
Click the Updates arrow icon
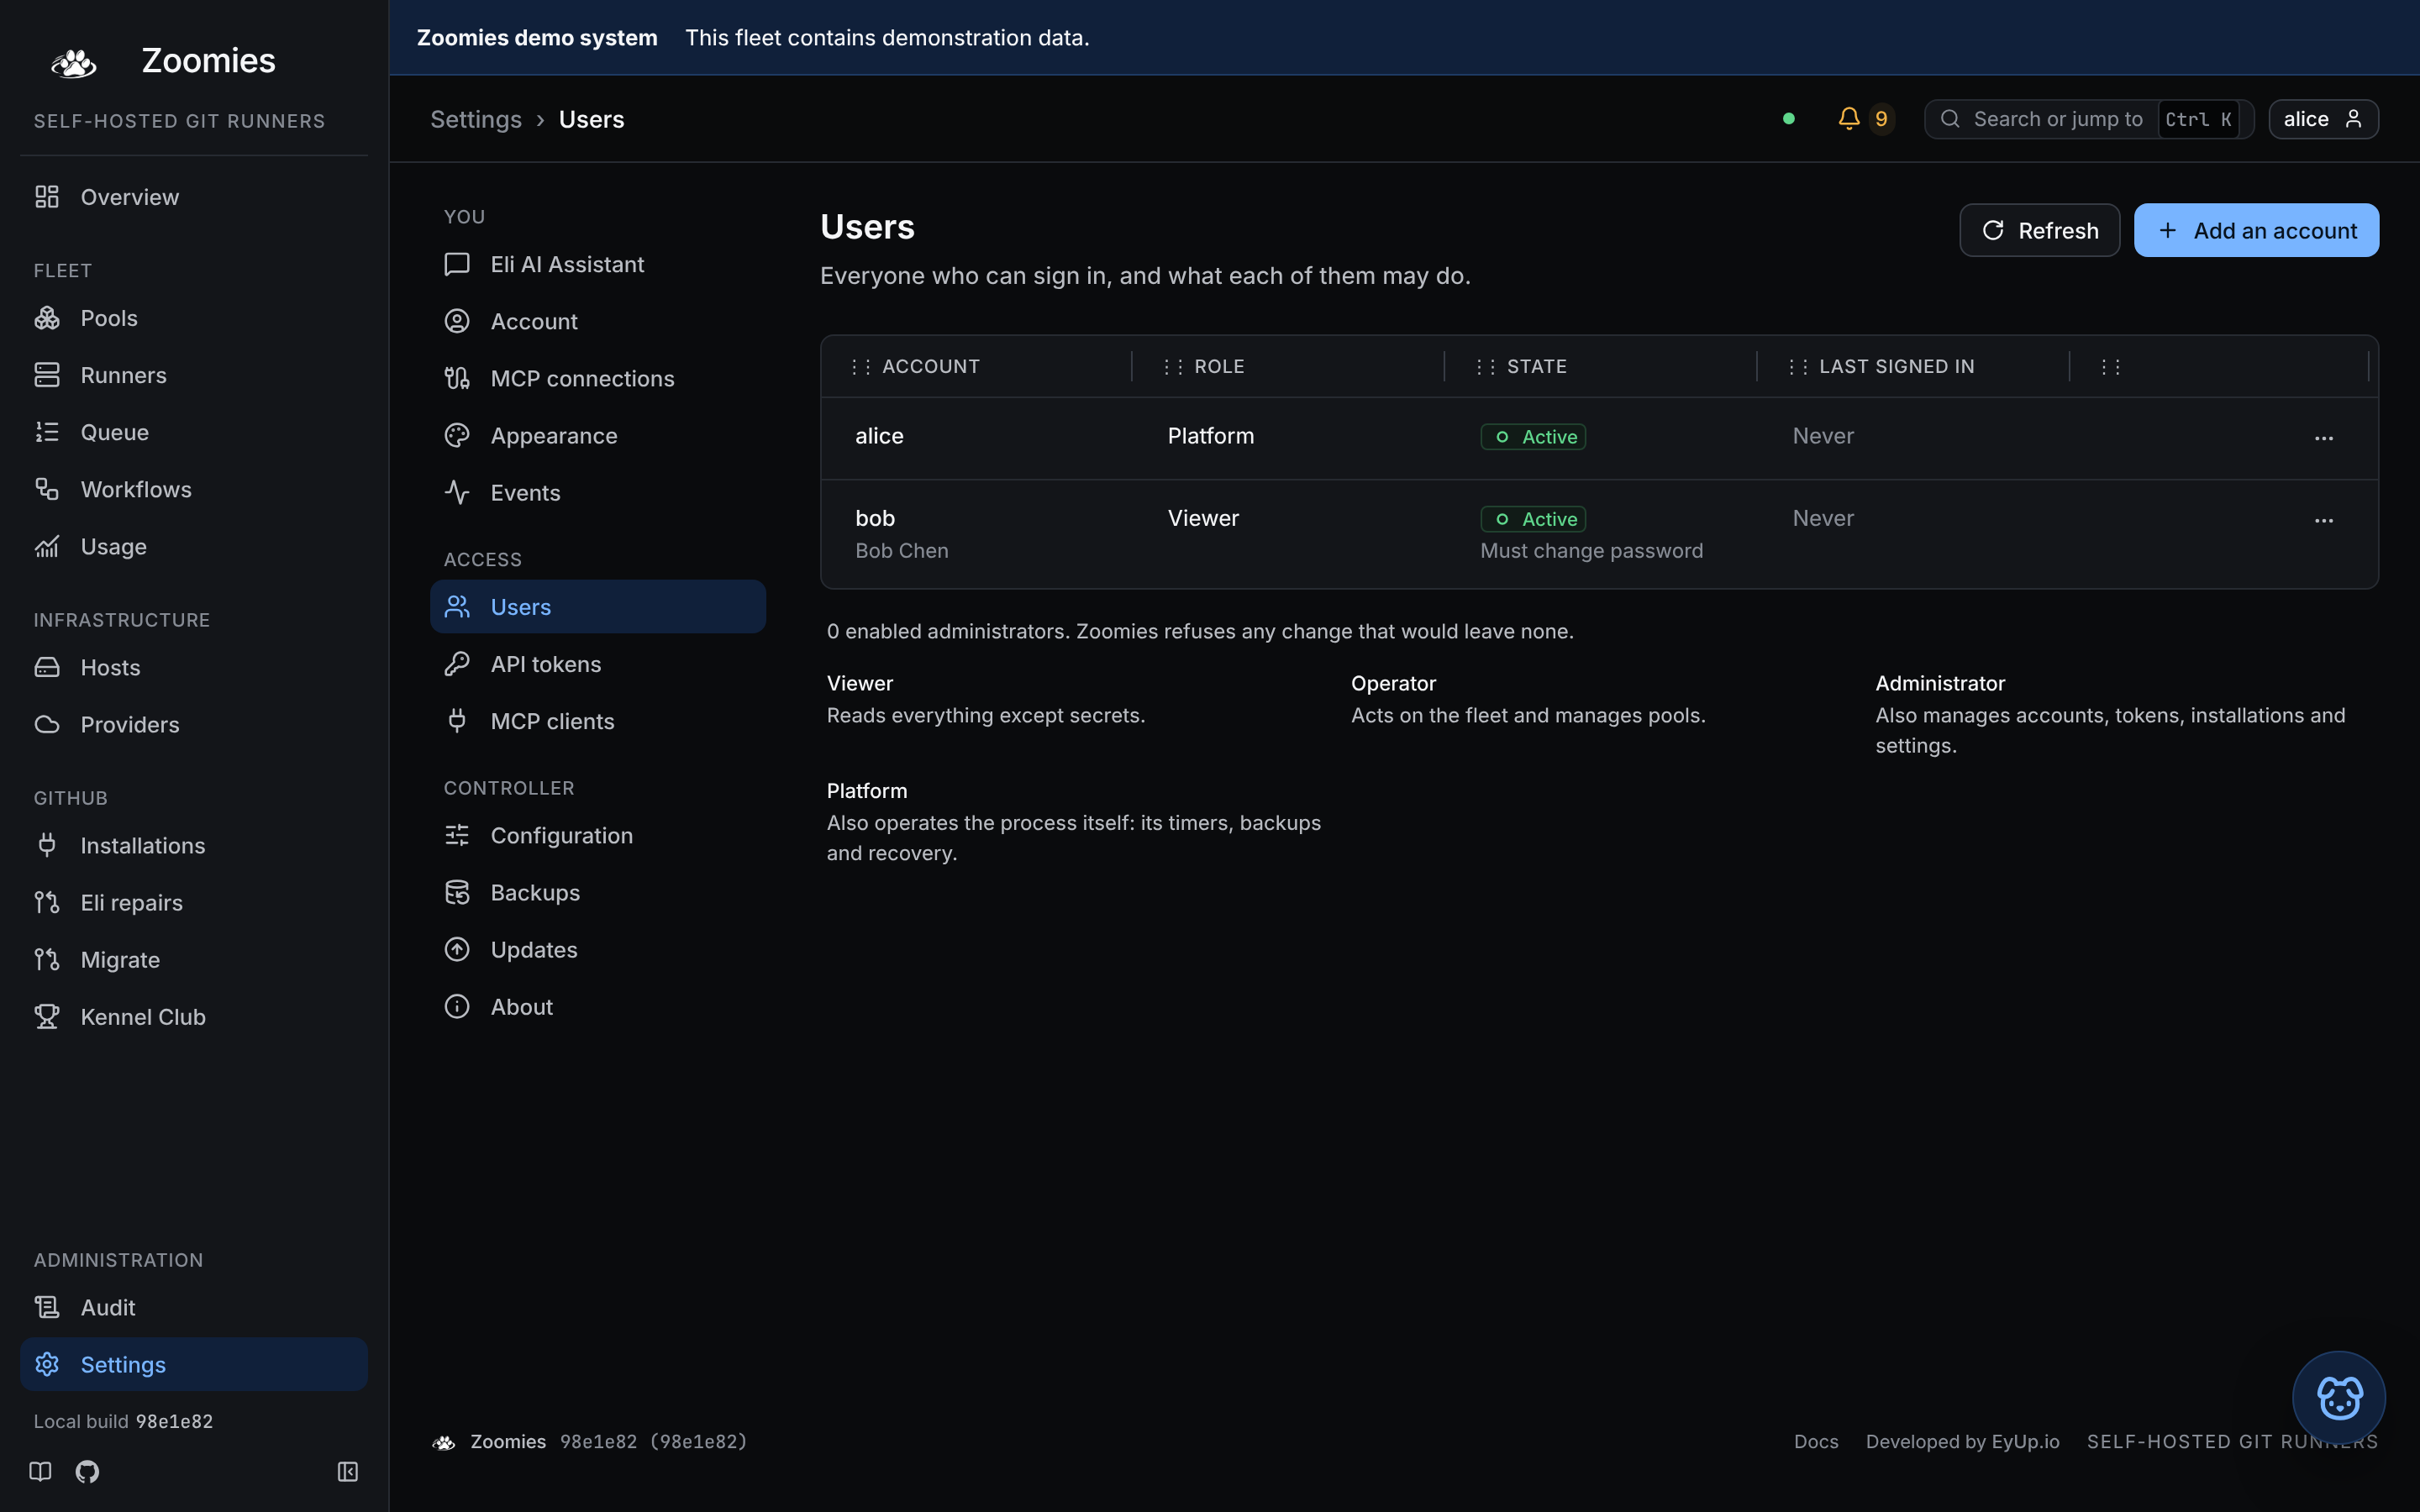457,949
